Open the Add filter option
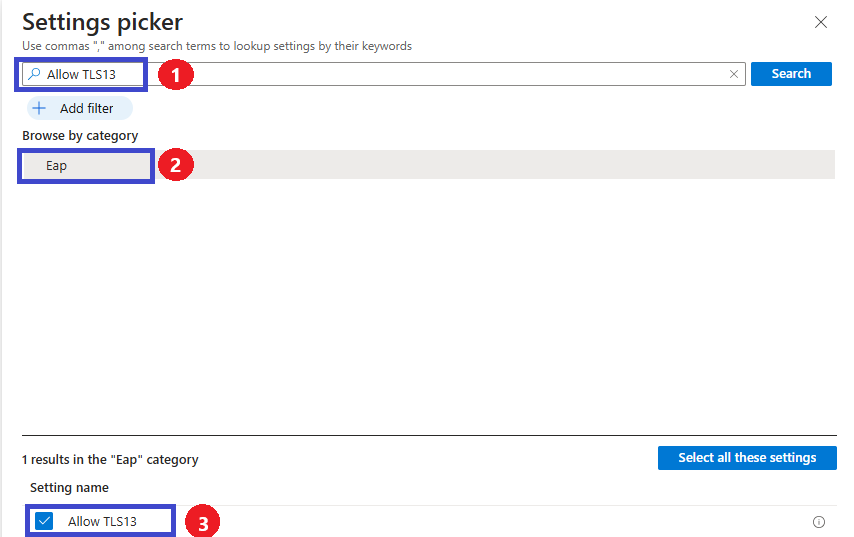The height and width of the screenshot is (537, 854). [80, 108]
